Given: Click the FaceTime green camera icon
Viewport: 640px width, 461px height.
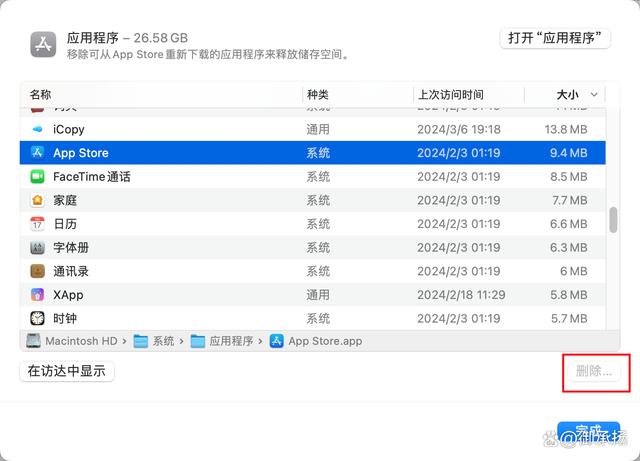Looking at the screenshot, I should point(37,176).
